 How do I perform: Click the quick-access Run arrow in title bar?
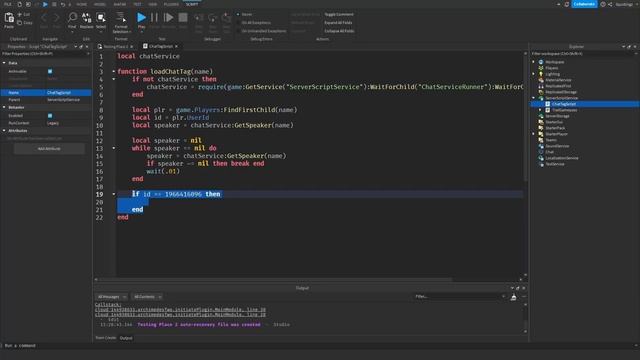pyautogui.click(x=45, y=4)
